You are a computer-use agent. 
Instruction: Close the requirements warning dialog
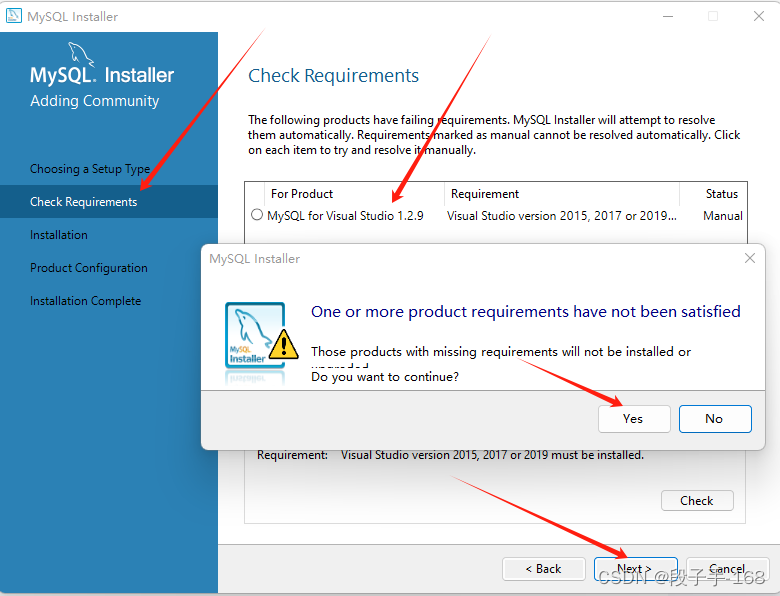pos(750,258)
